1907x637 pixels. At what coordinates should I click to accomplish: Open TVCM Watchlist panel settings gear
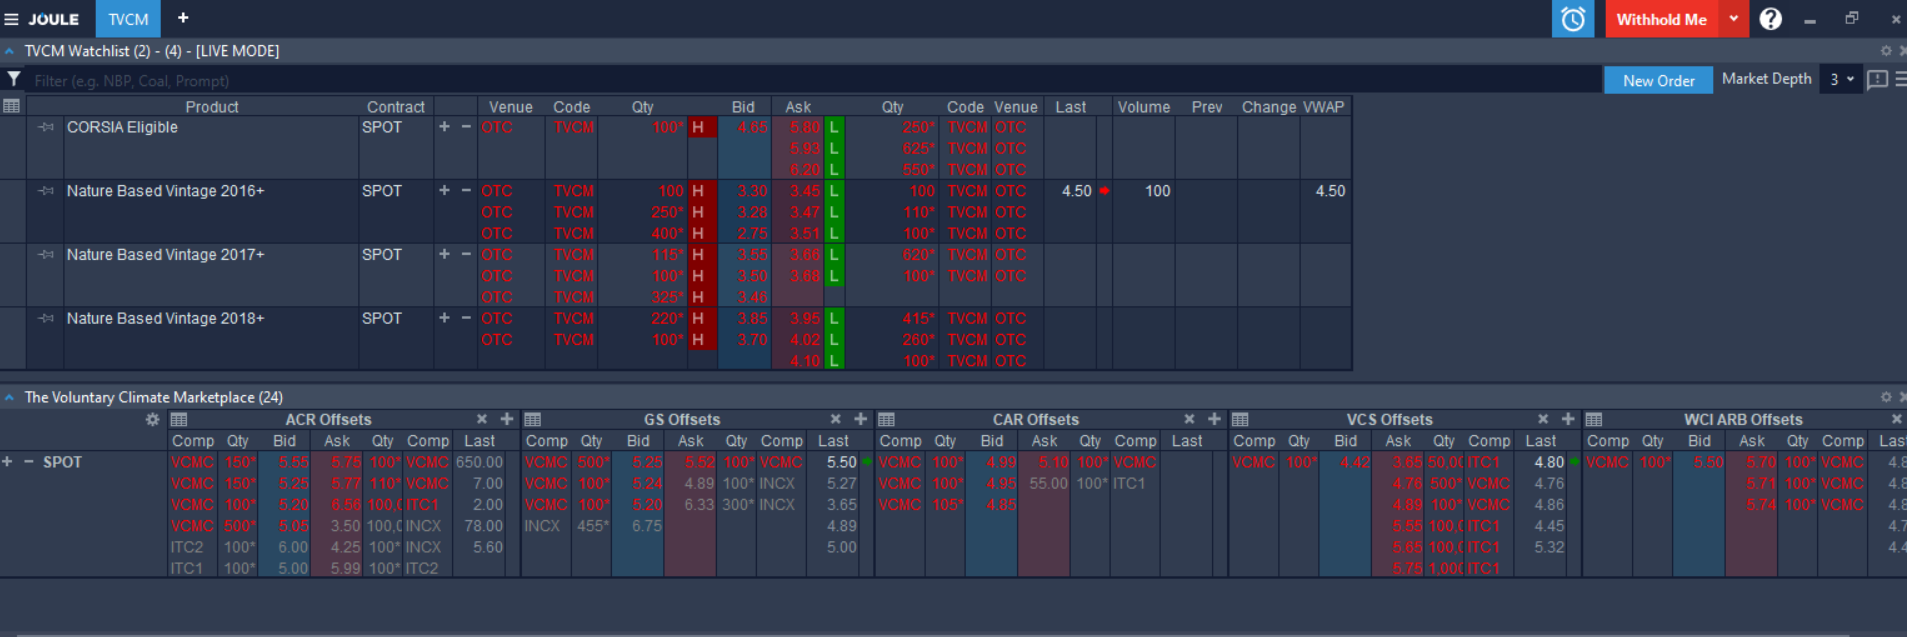(x=1886, y=51)
